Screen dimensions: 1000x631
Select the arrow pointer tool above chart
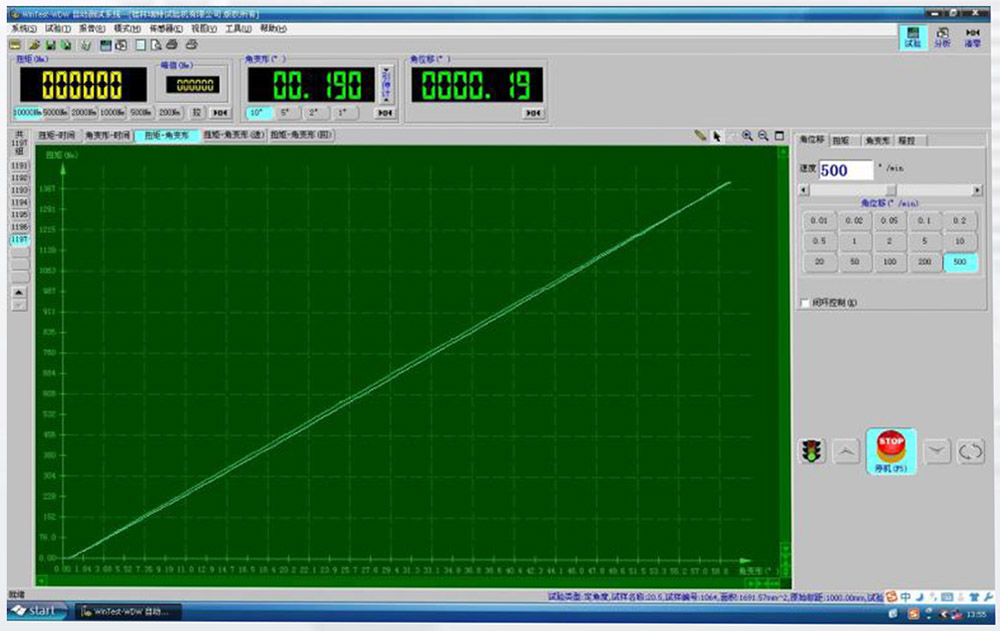716,136
